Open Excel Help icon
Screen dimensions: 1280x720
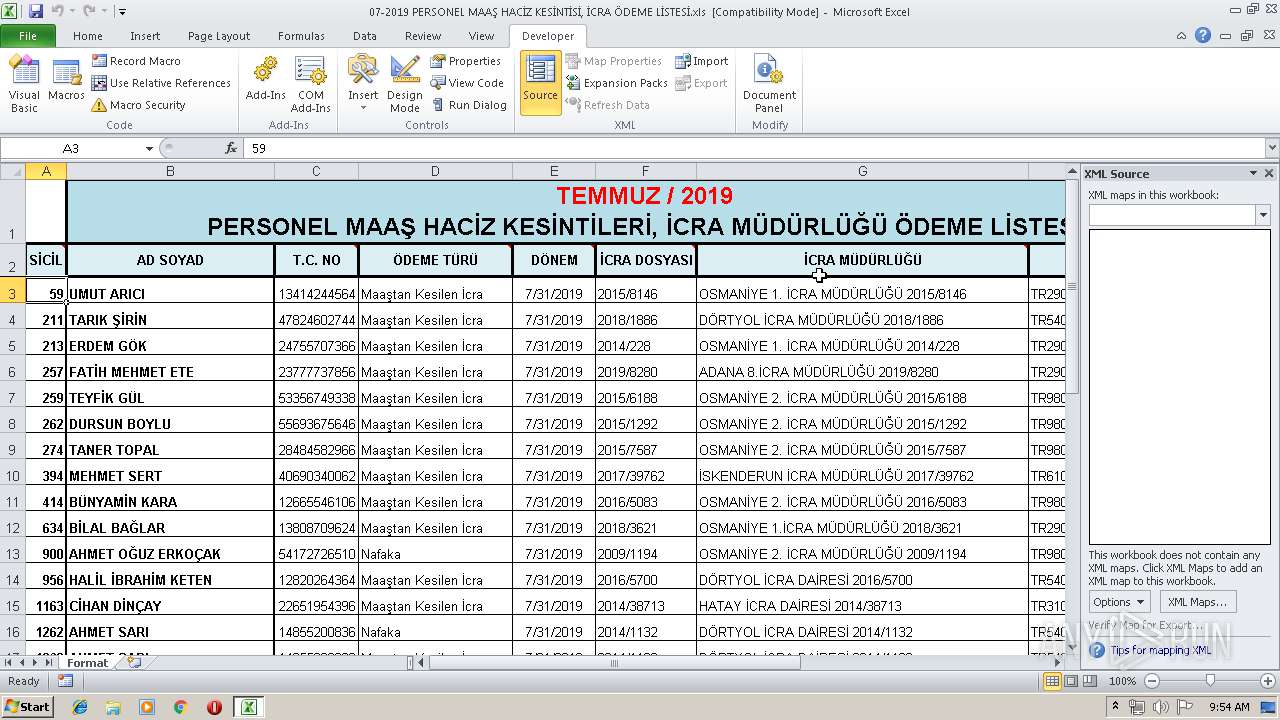pyautogui.click(x=1203, y=35)
